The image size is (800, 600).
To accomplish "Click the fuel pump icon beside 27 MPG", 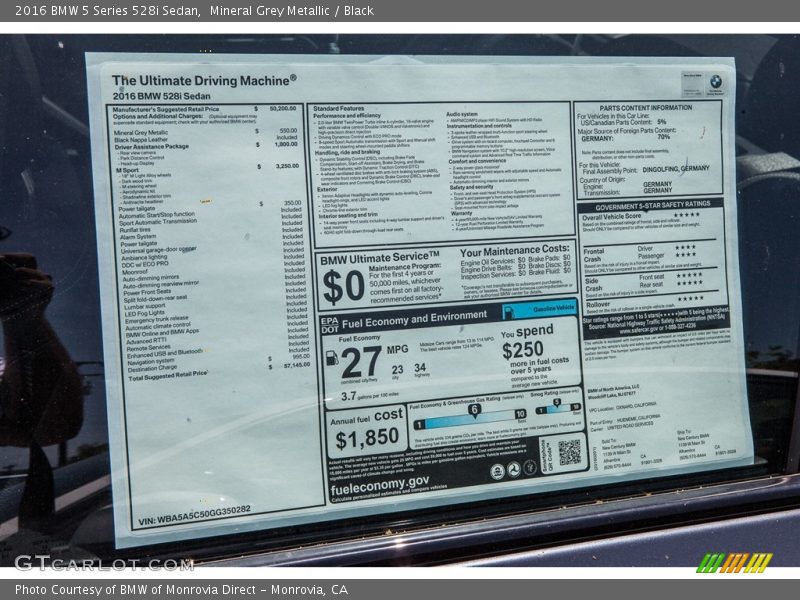I will point(332,357).
